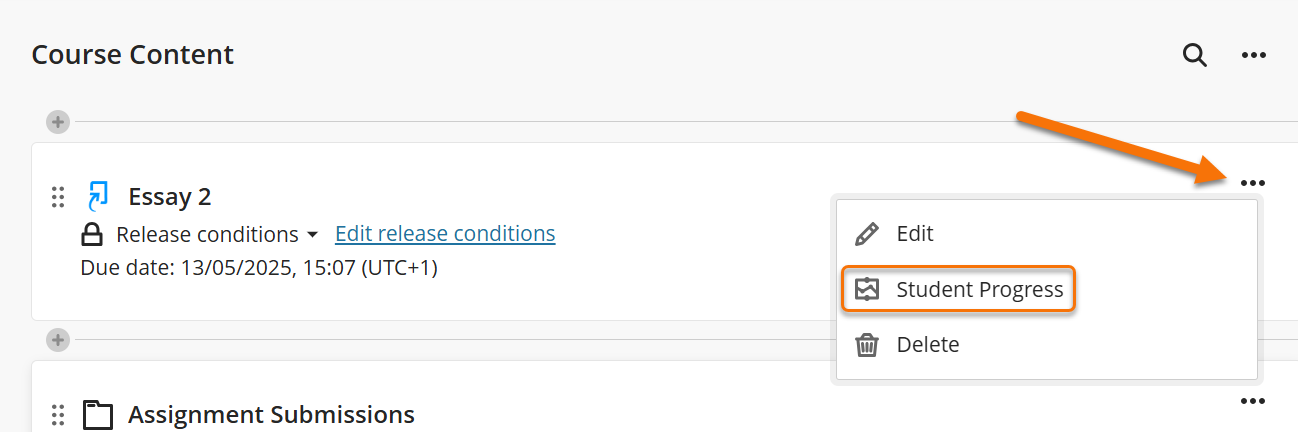Click the search magnifier icon
This screenshot has width=1298, height=432.
1195,55
